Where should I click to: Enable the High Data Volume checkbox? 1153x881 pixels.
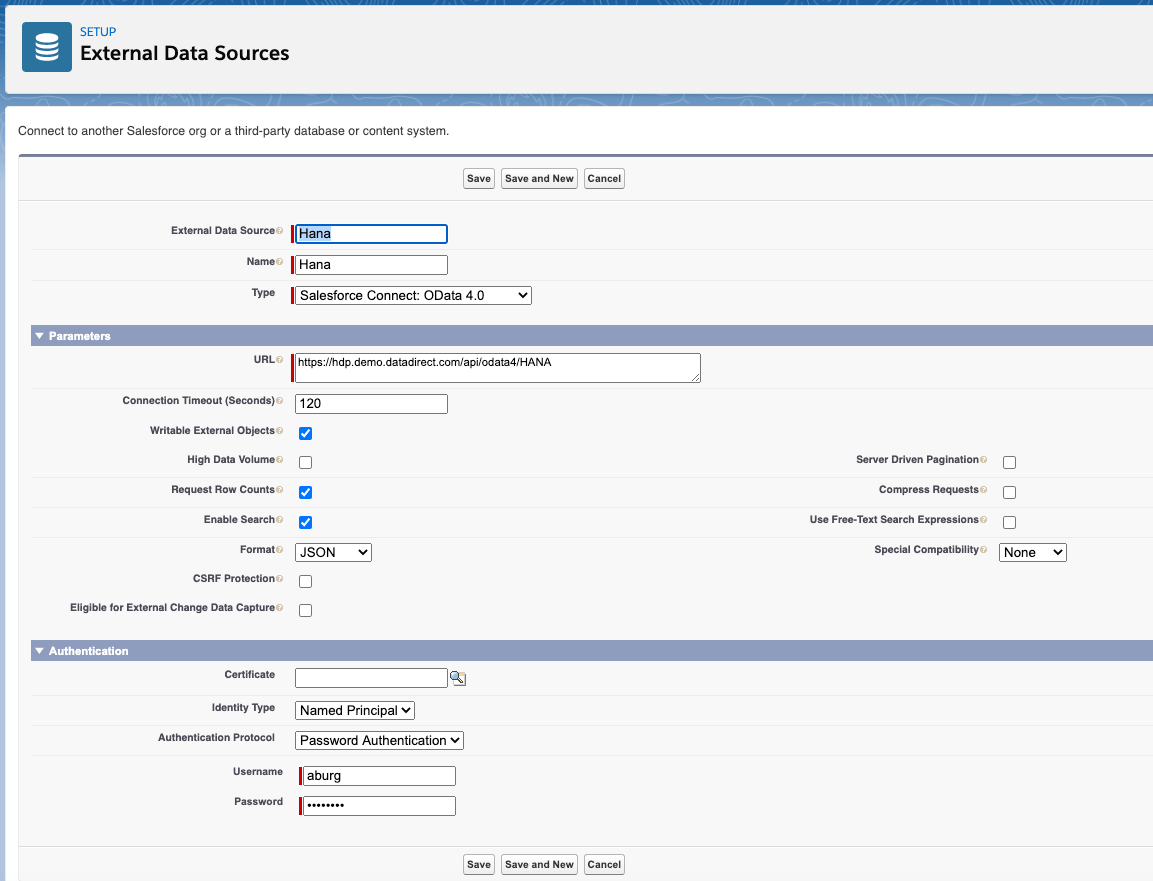click(306, 462)
